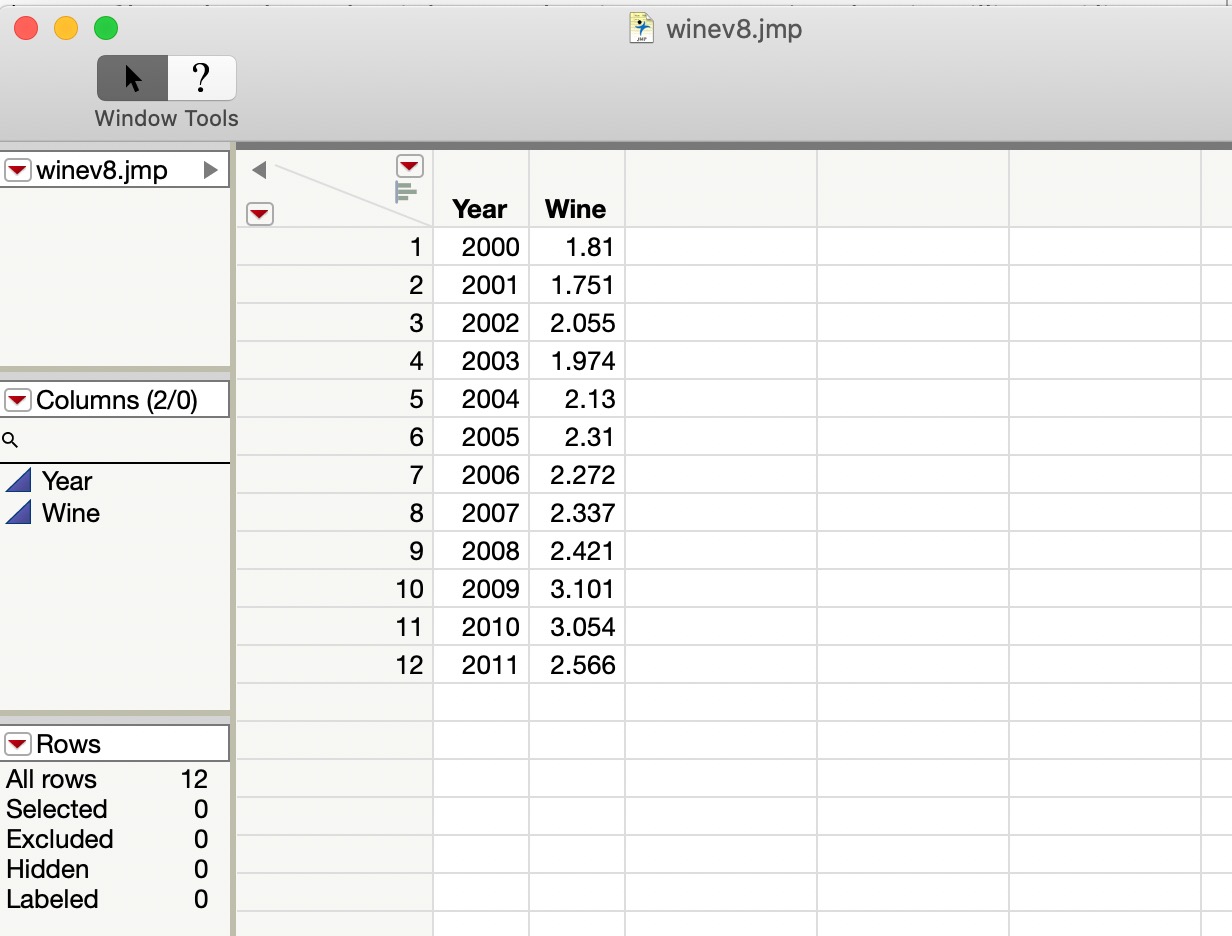Click the Wine cell 2.337

pos(577,513)
